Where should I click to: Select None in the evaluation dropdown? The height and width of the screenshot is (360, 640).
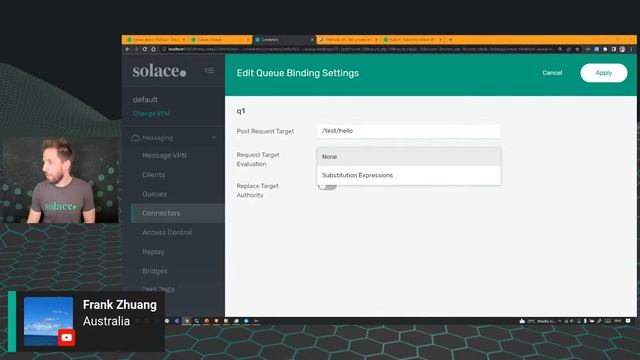point(409,157)
